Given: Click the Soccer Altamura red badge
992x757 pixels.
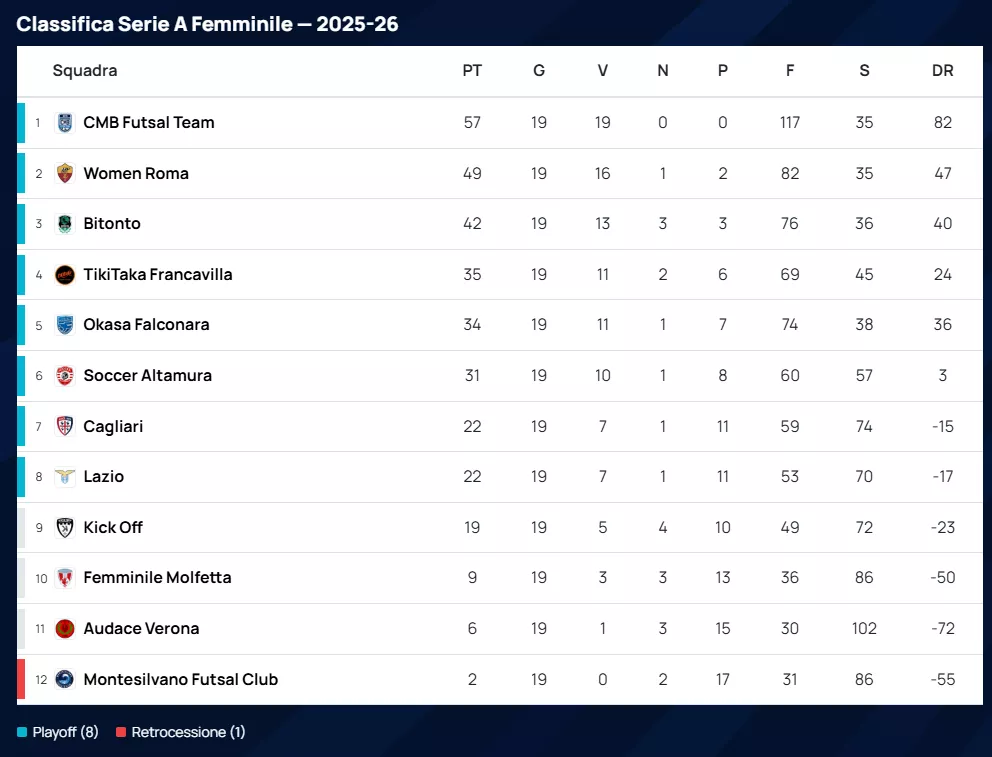Looking at the screenshot, I should pyautogui.click(x=65, y=376).
